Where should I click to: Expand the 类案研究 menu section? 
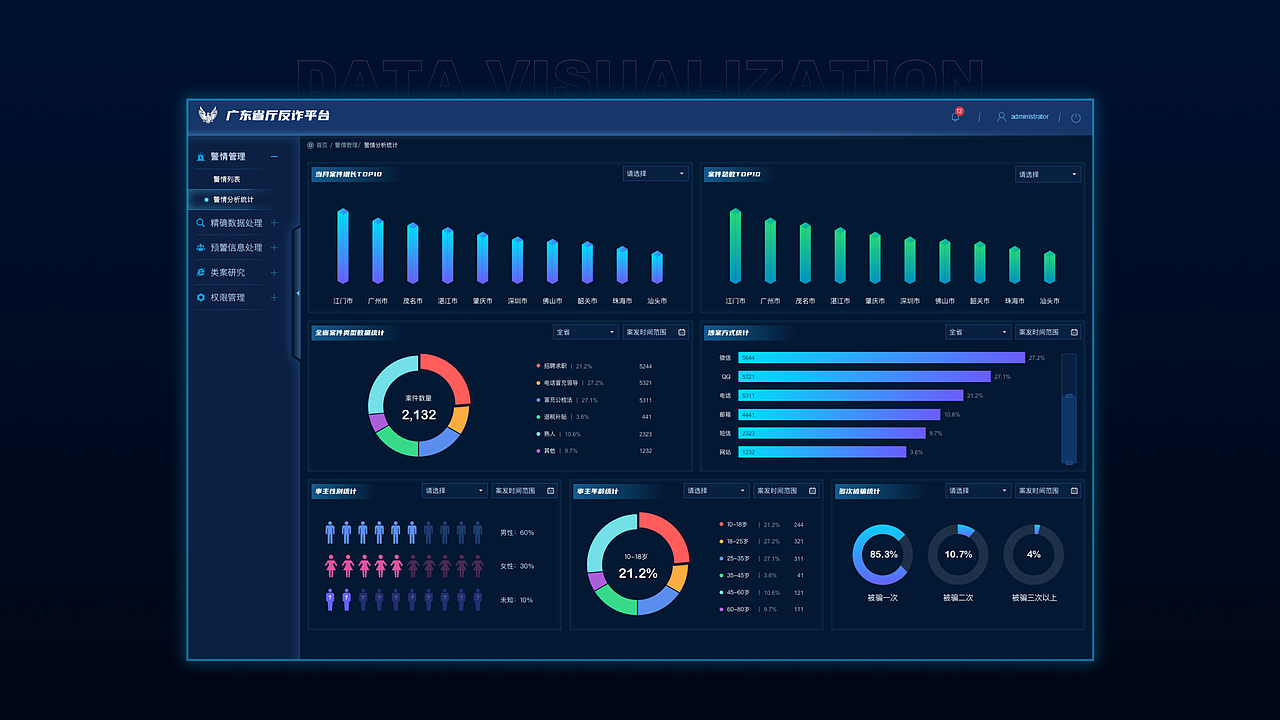274,272
